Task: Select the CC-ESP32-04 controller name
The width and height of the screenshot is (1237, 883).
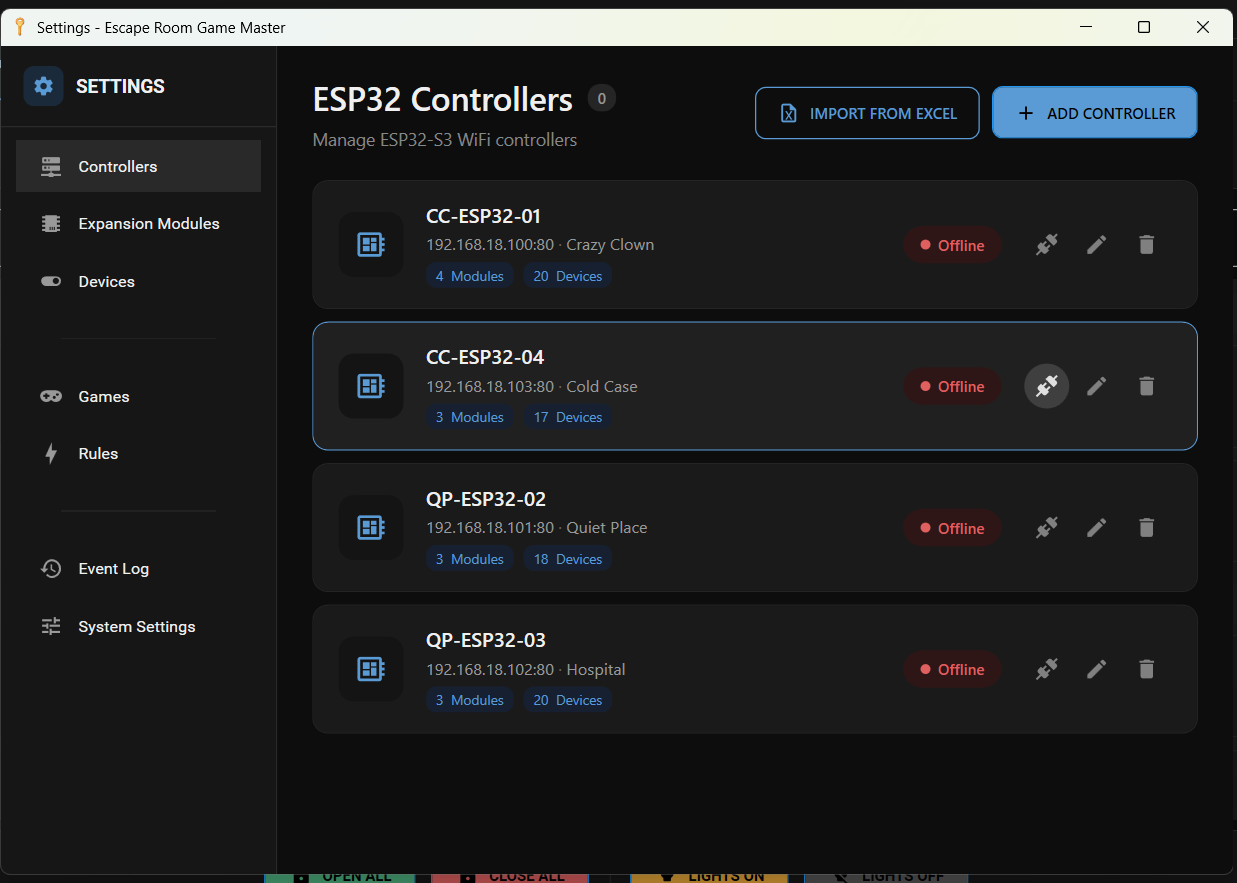Action: (x=485, y=357)
